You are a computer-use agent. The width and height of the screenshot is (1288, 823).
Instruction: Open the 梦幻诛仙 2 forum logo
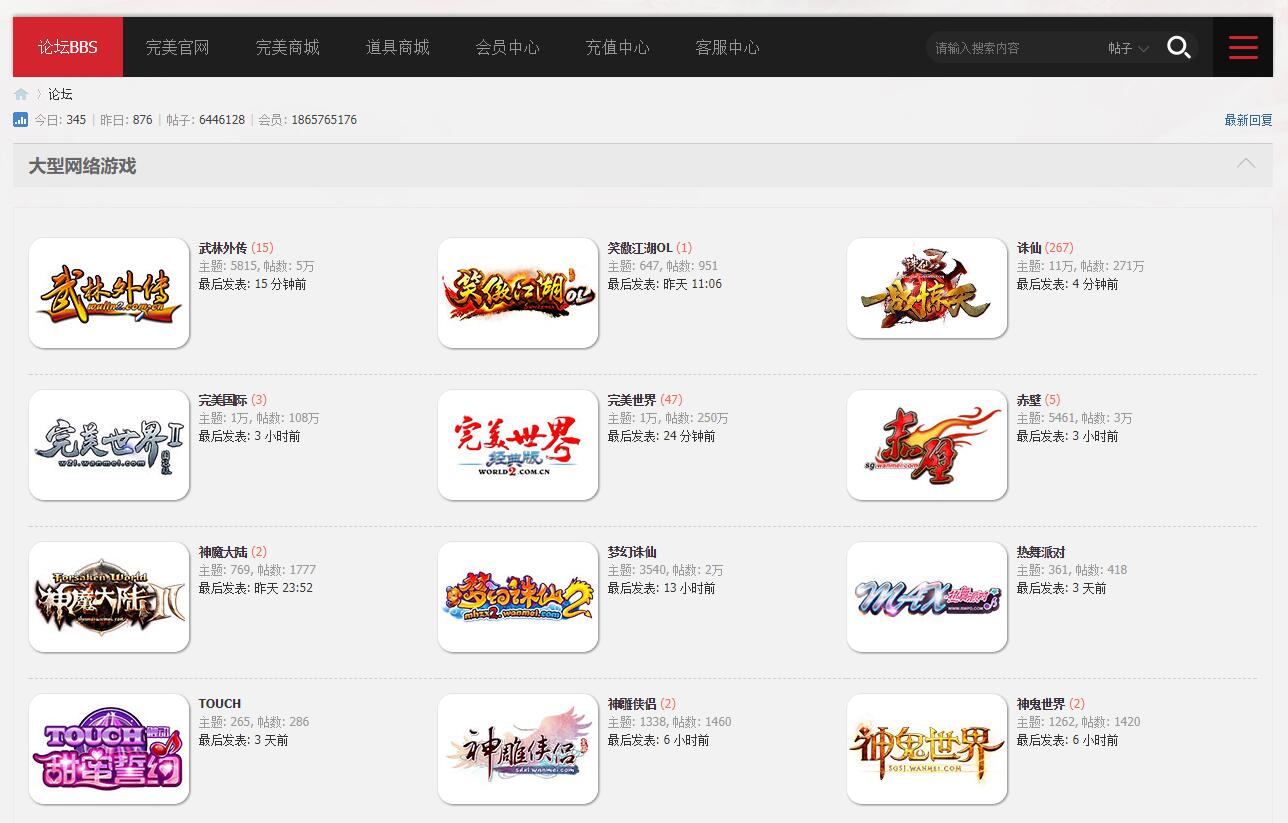pyautogui.click(x=518, y=597)
